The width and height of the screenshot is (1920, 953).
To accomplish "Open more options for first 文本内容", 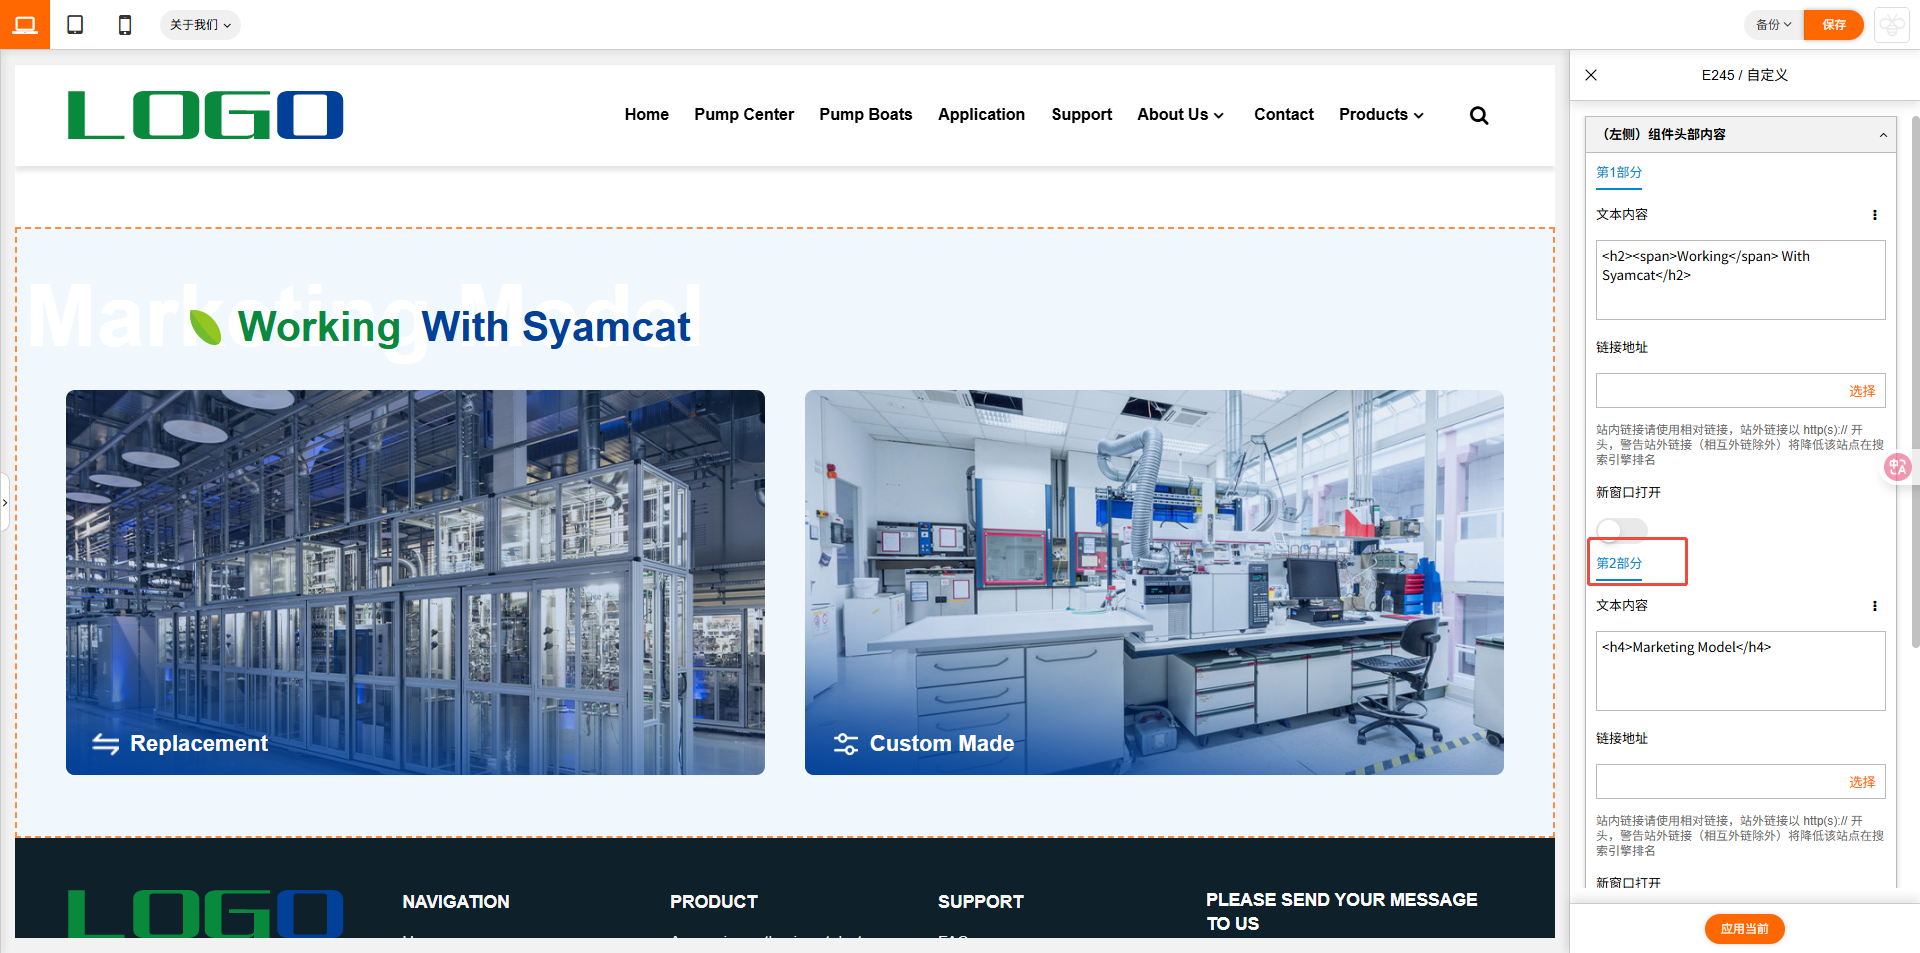I will tap(1875, 215).
